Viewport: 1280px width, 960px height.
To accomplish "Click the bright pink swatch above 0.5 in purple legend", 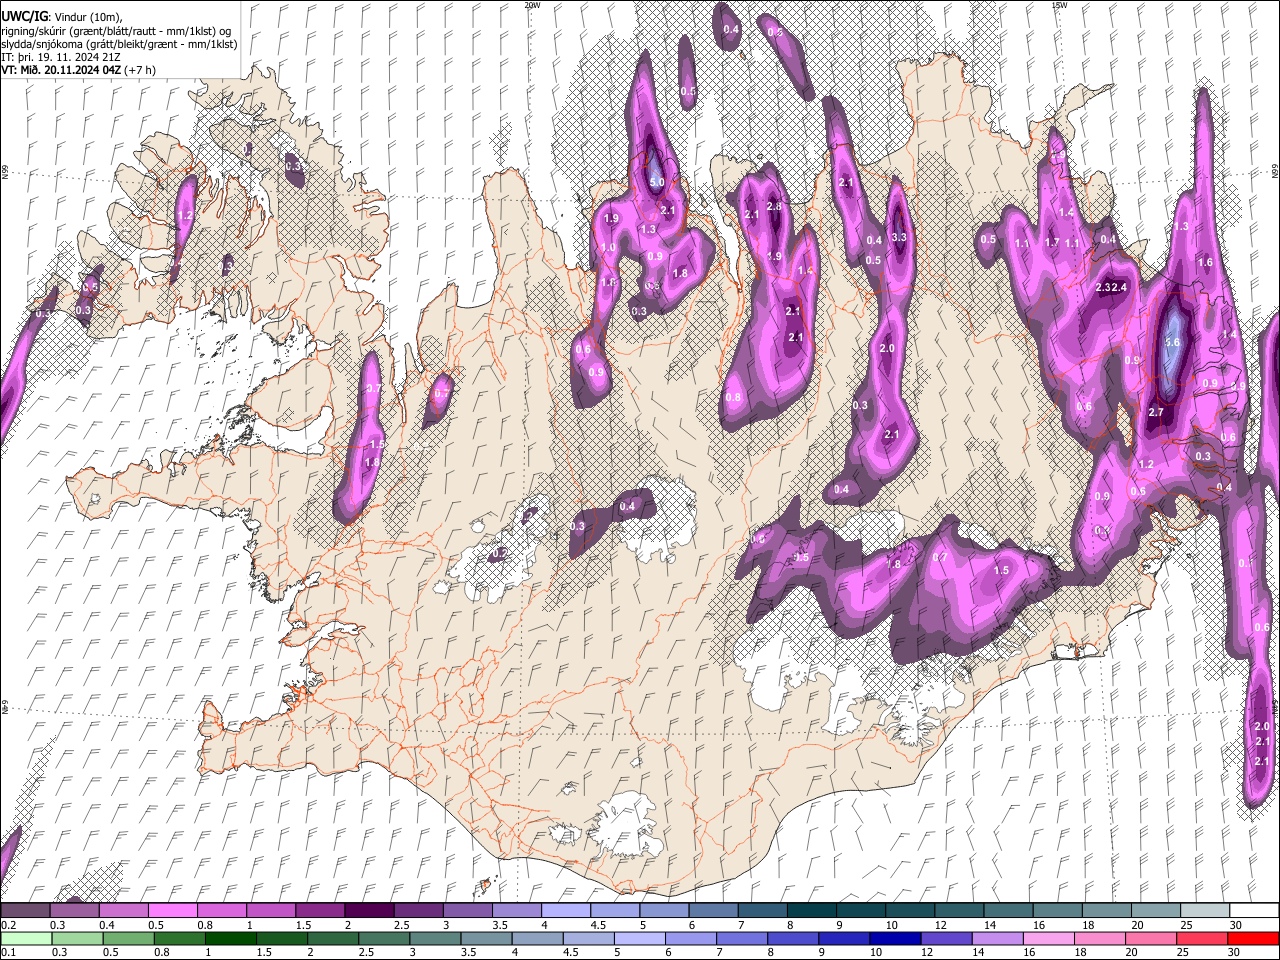I will pos(172,910).
